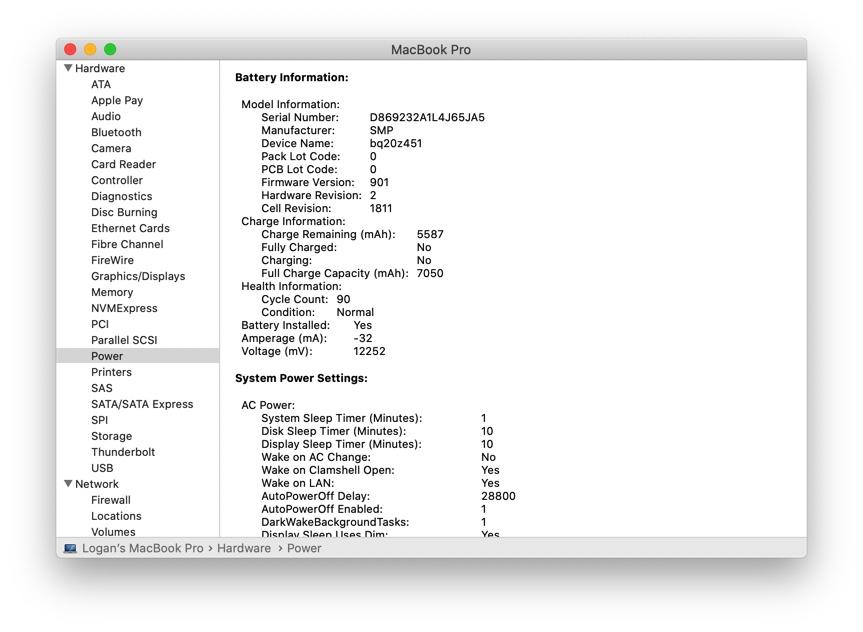Screen dimensions: 863x632
Task: Click the AC Power subheading
Action: click(268, 405)
